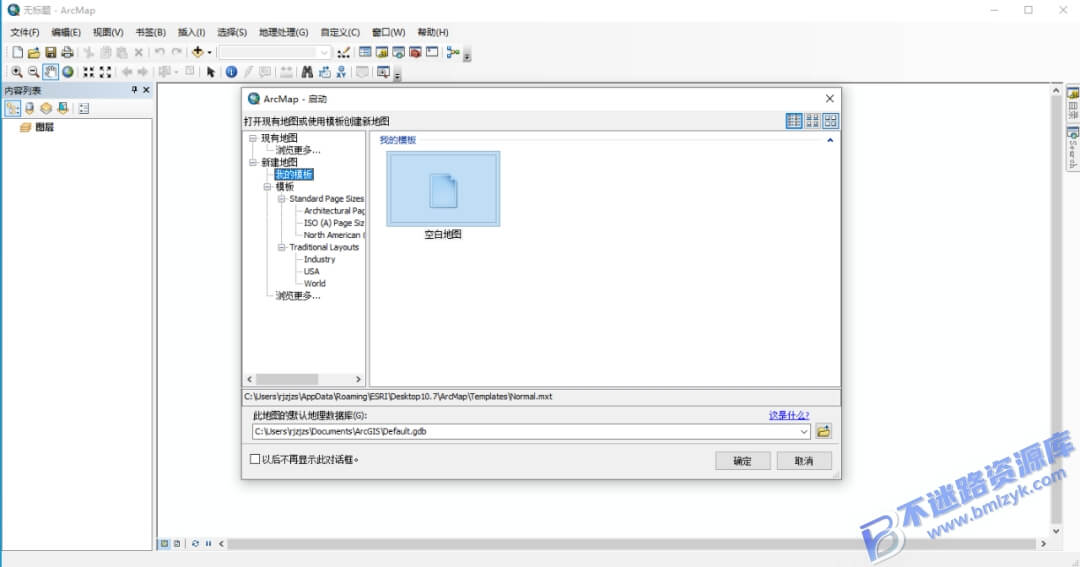Viewport: 1080px width, 567px height.
Task: Click the New map document icon
Action: pos(17,52)
